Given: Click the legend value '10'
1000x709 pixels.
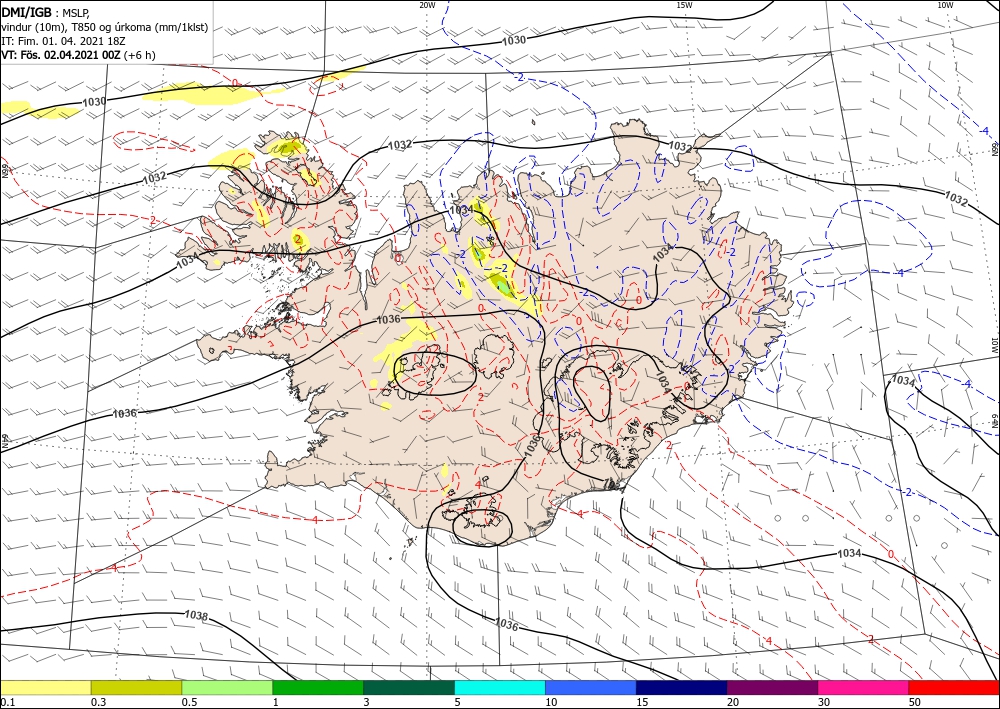Looking at the screenshot, I should (551, 702).
